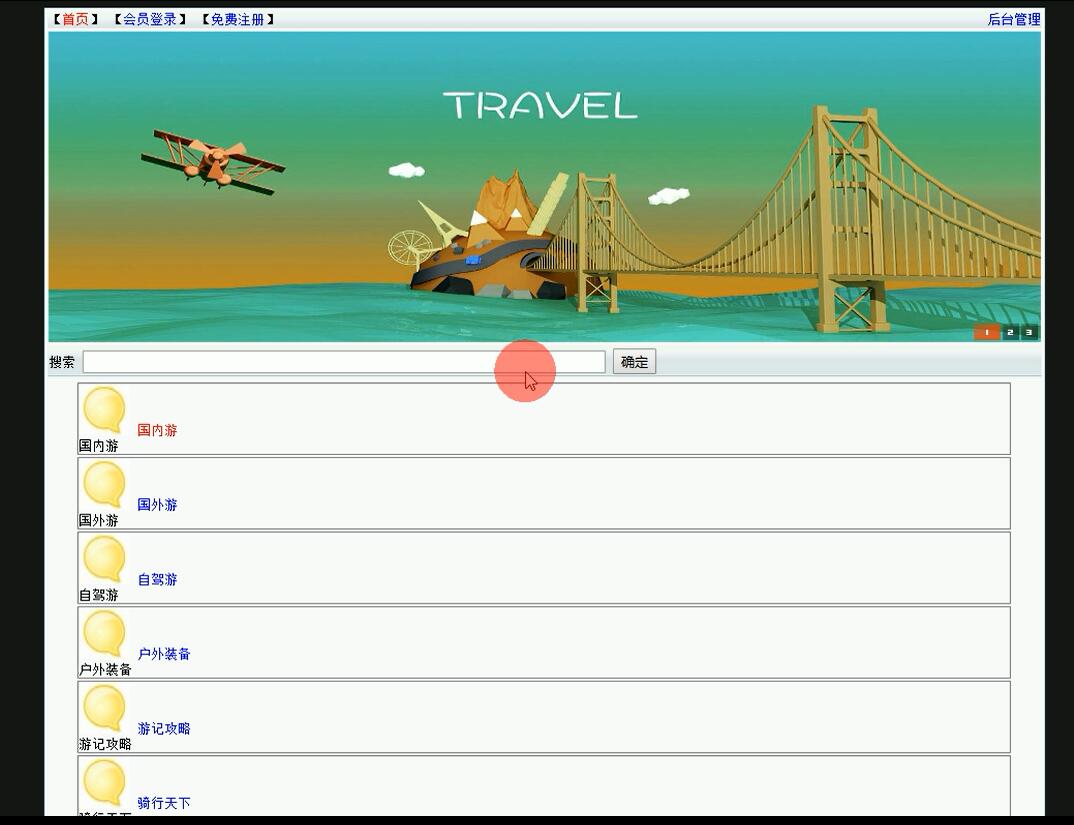Screen dimensions: 1074x825
Task: Click the yellow bubble icon for 国外游
Action: 104,486
